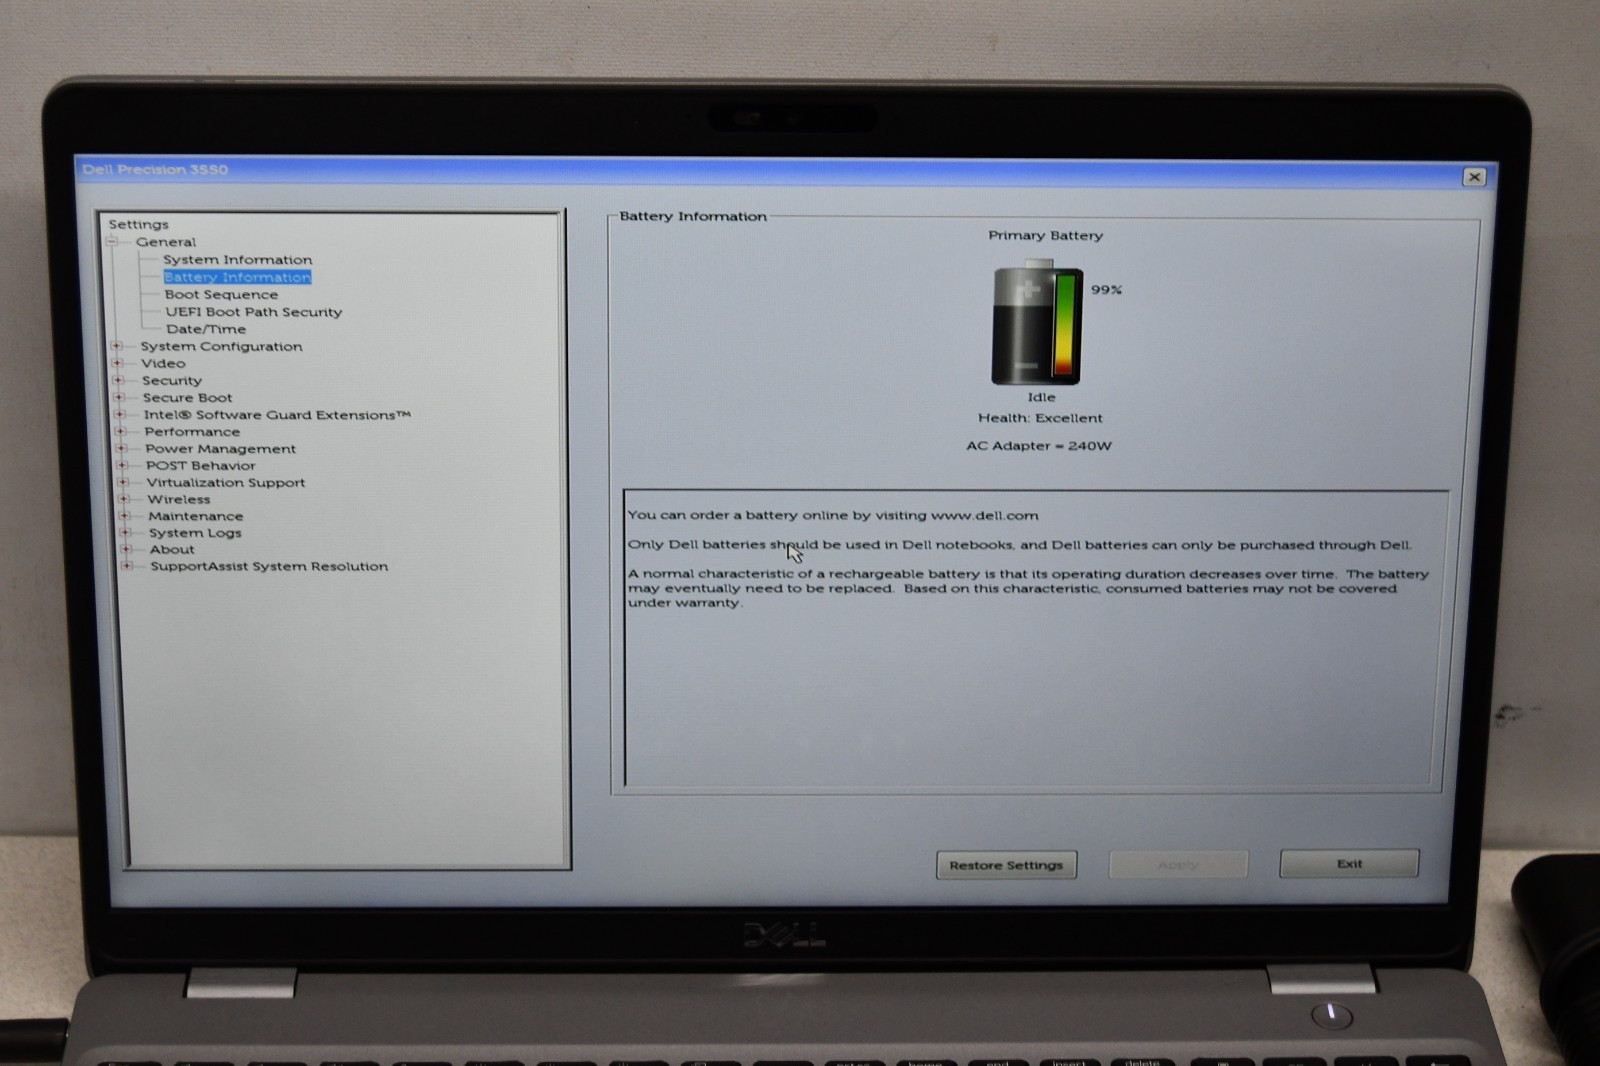This screenshot has width=1600, height=1066.
Task: Click the greyed-out Apply button
Action: tap(1178, 864)
